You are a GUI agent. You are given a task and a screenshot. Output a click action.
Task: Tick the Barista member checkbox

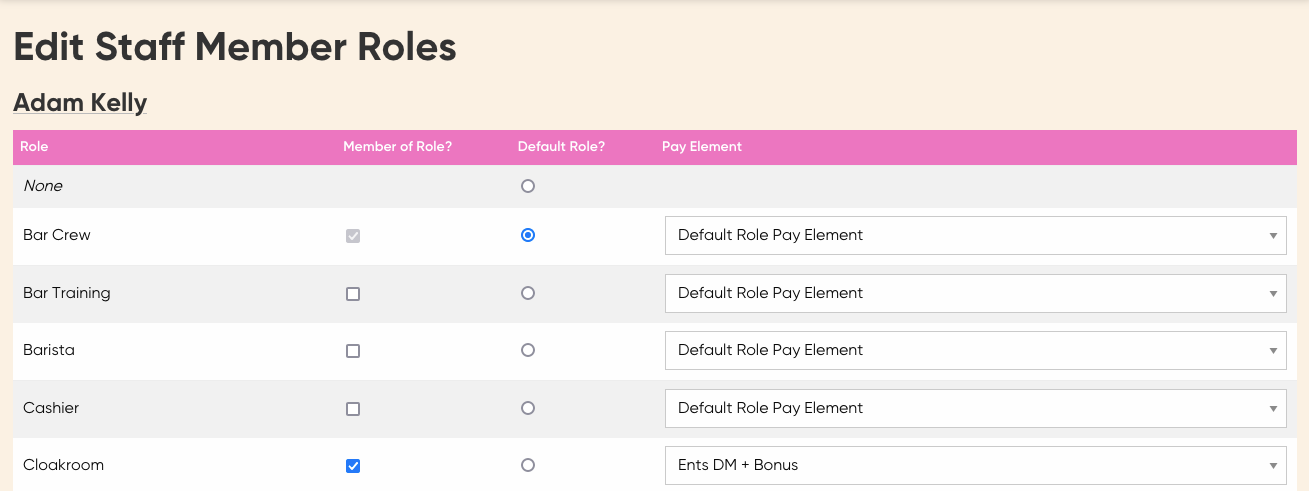pyautogui.click(x=352, y=351)
